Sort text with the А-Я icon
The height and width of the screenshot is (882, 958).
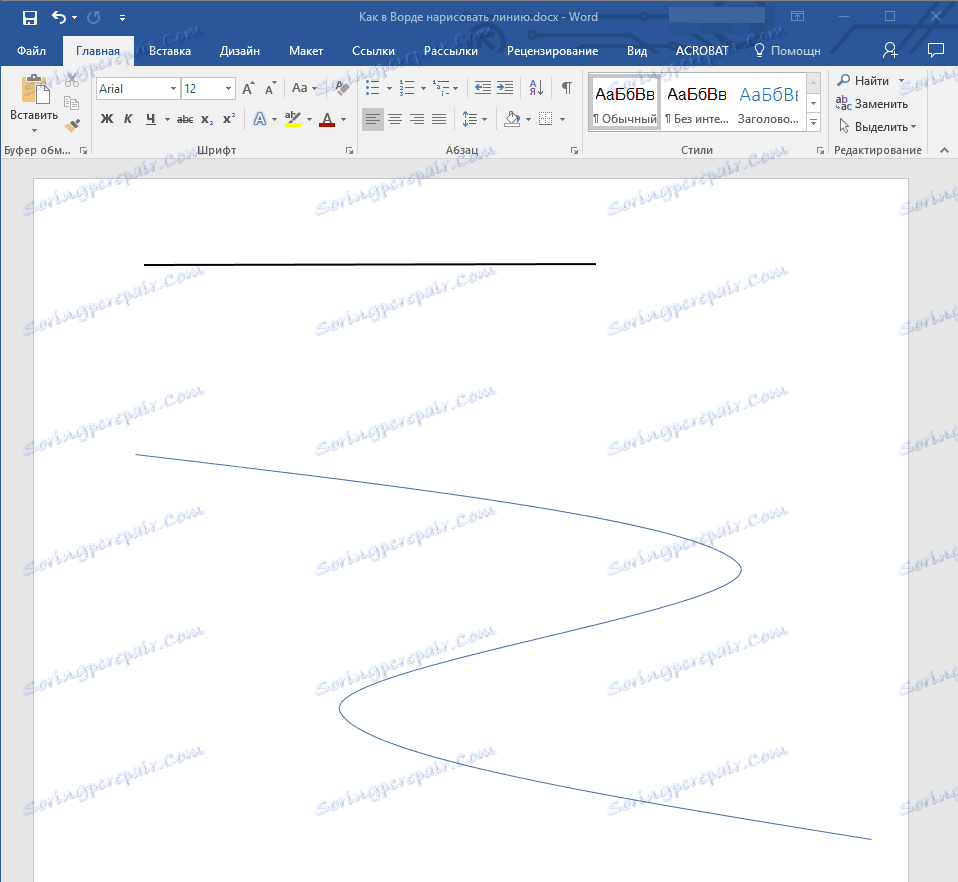pos(536,89)
